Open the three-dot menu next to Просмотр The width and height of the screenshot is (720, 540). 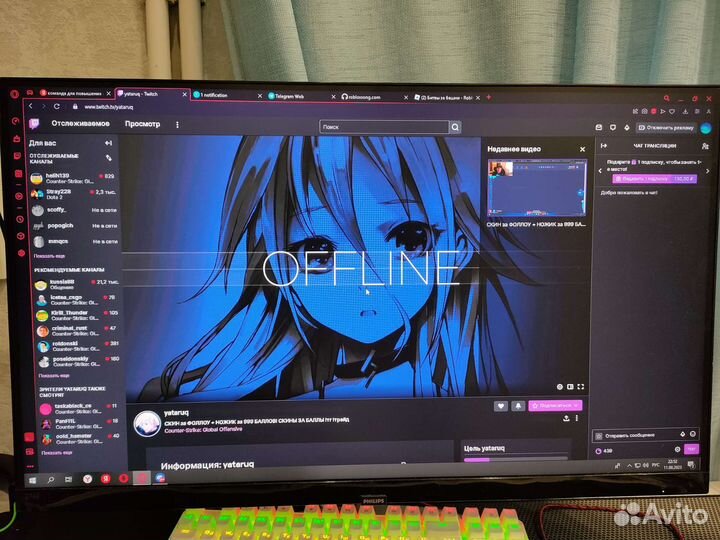pos(177,124)
